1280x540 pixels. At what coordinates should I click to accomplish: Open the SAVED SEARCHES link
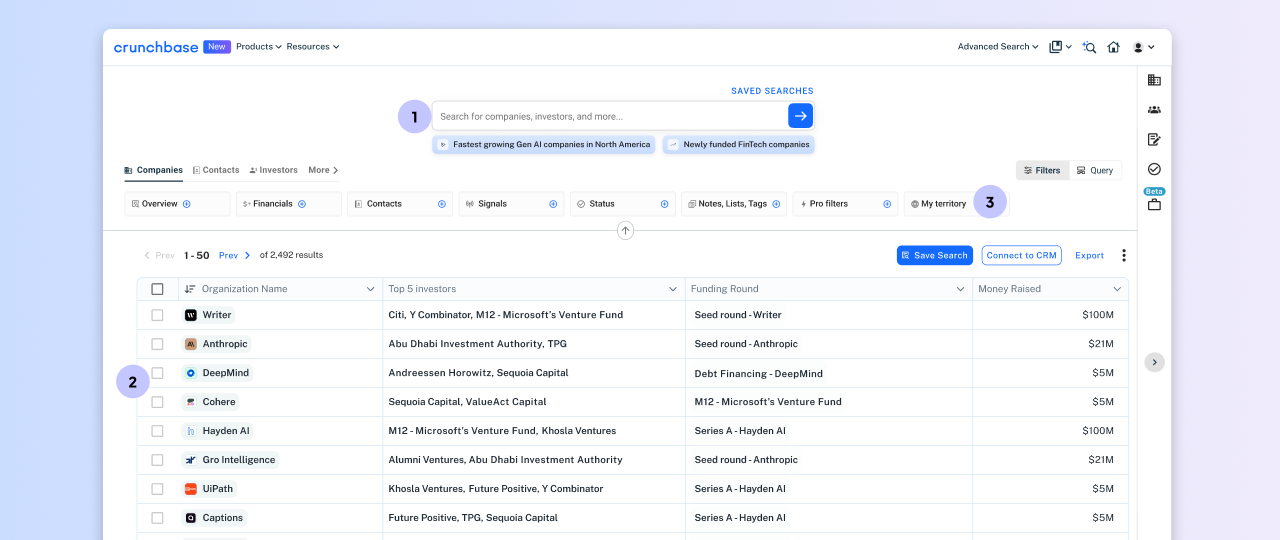[x=772, y=91]
